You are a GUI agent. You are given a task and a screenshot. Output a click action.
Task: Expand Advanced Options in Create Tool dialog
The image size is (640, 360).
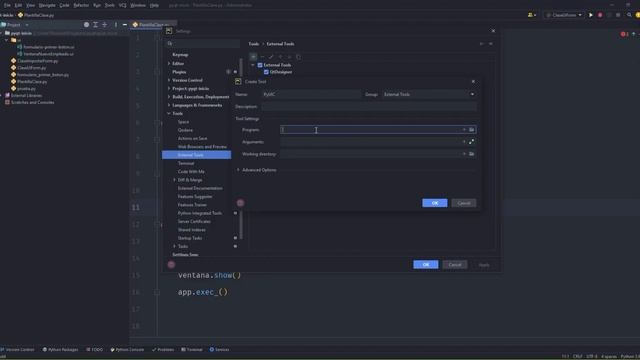(239, 170)
